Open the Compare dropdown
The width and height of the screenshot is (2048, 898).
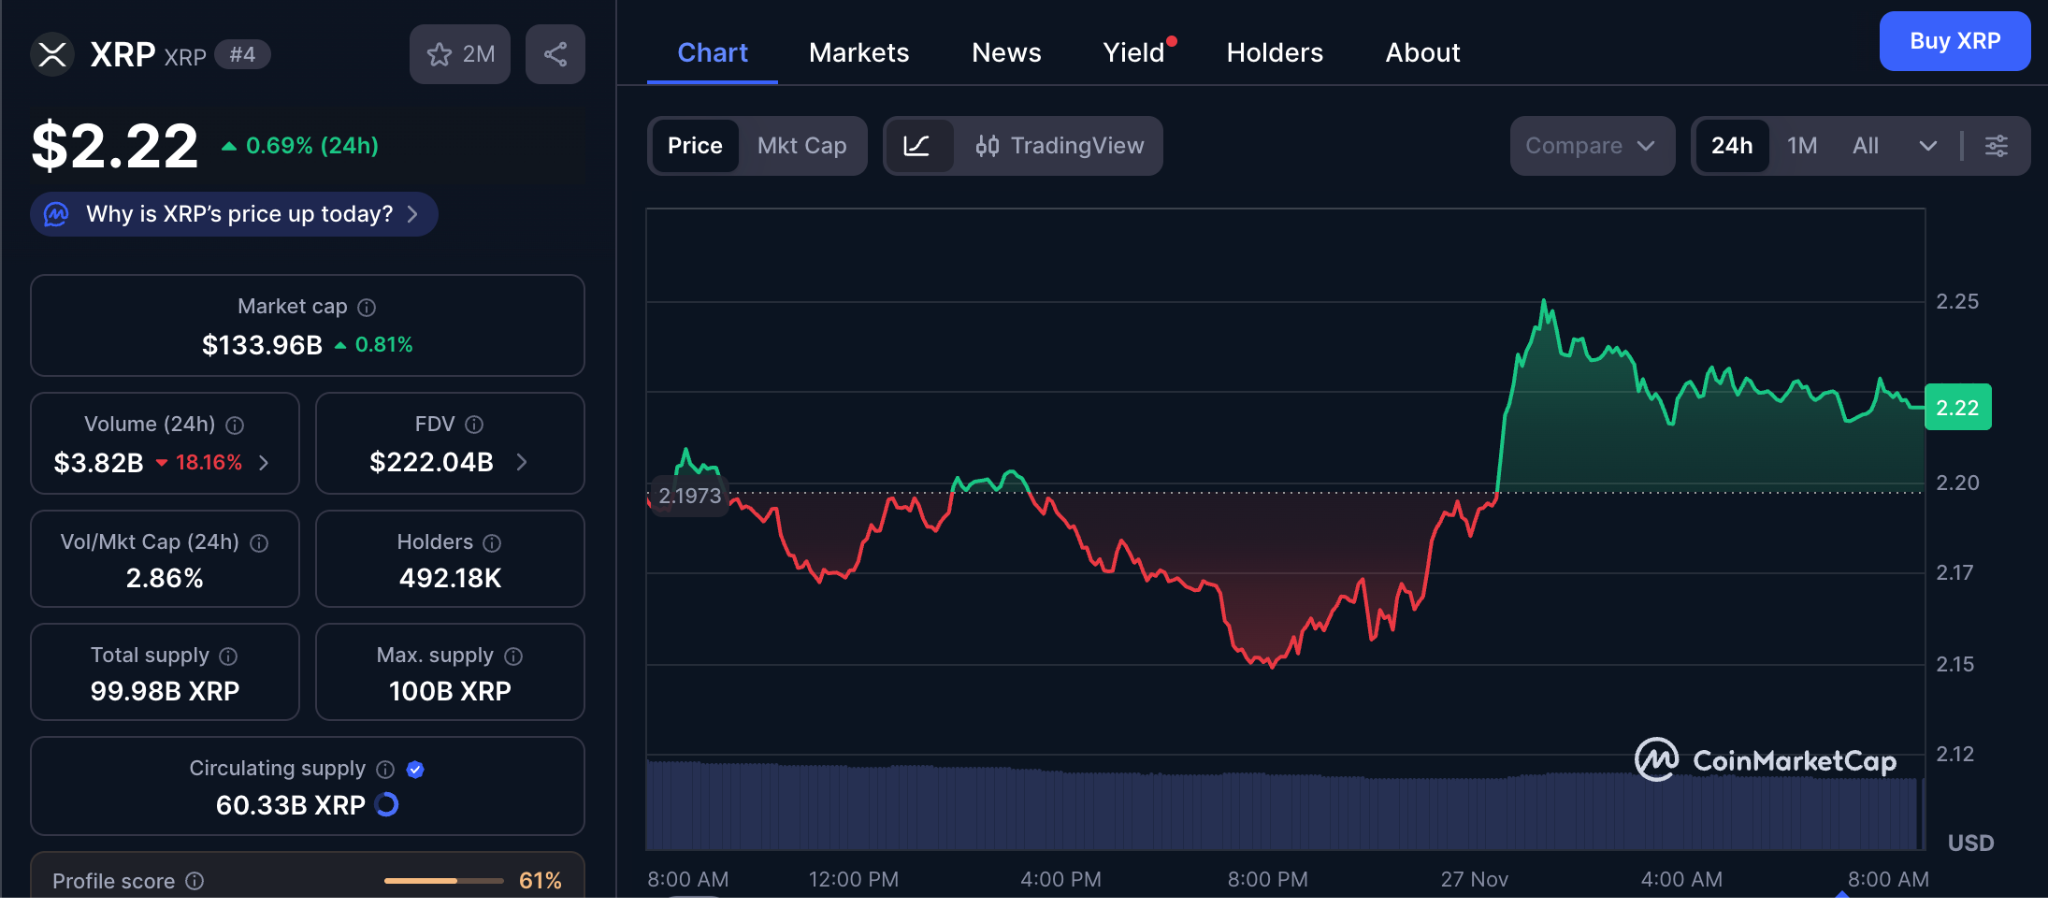pyautogui.click(x=1590, y=146)
